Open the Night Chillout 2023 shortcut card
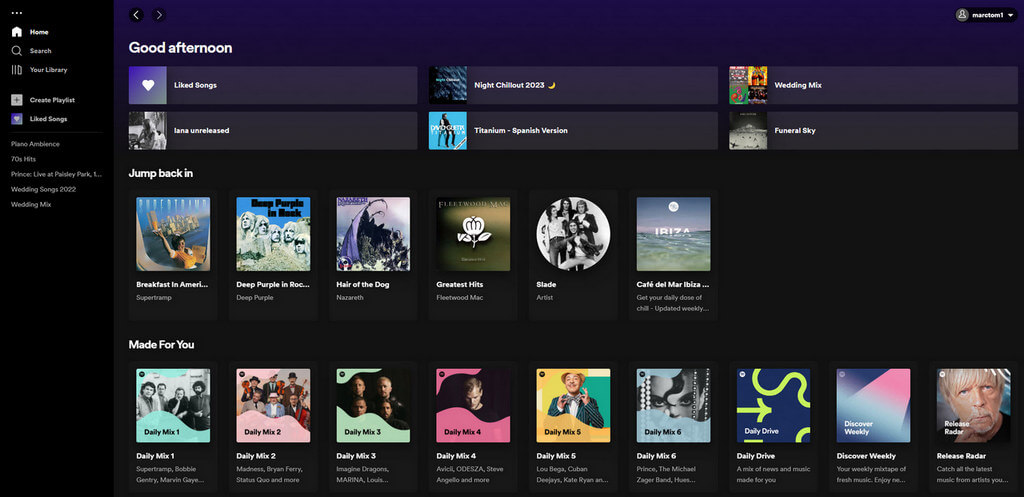 tap(573, 85)
